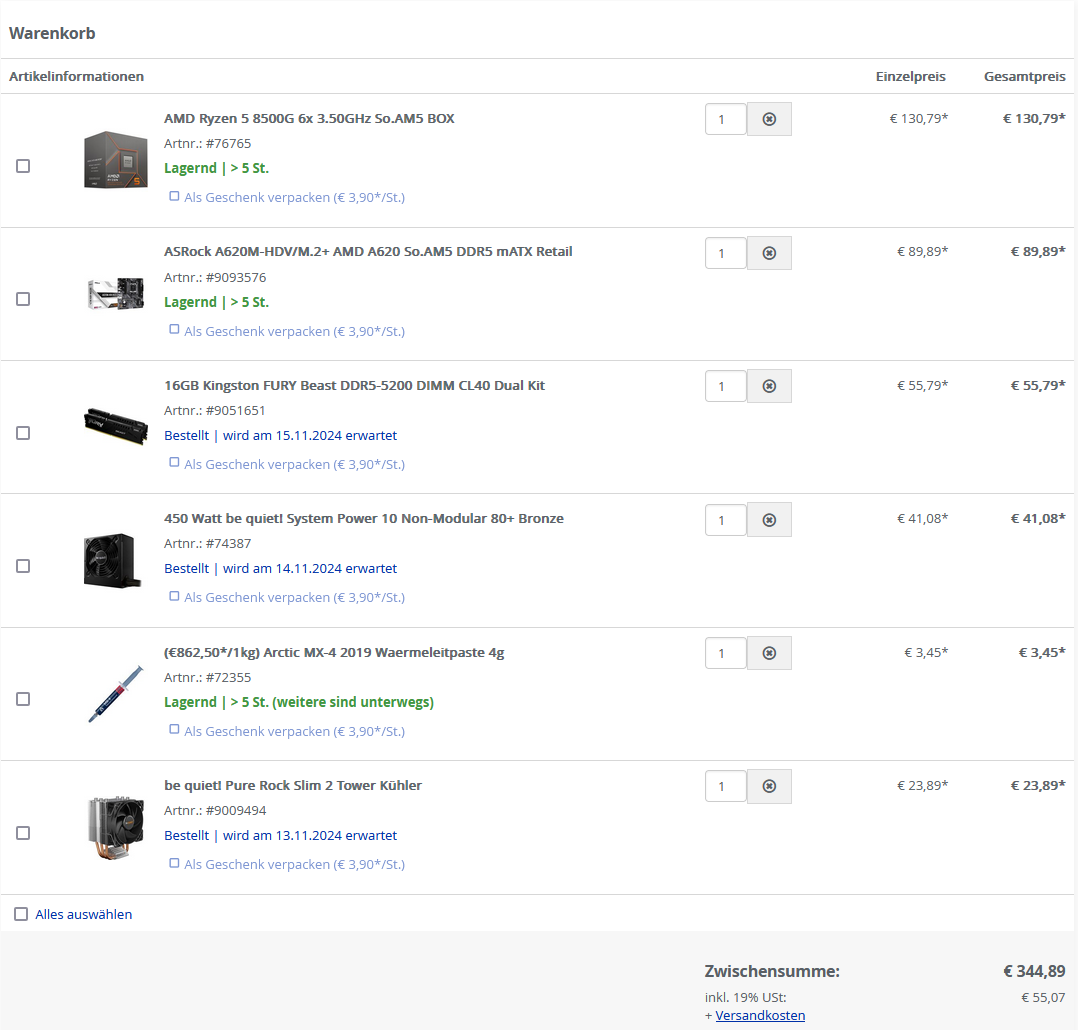
Task: Click quantity field for Arctic MX-4
Action: 725,653
